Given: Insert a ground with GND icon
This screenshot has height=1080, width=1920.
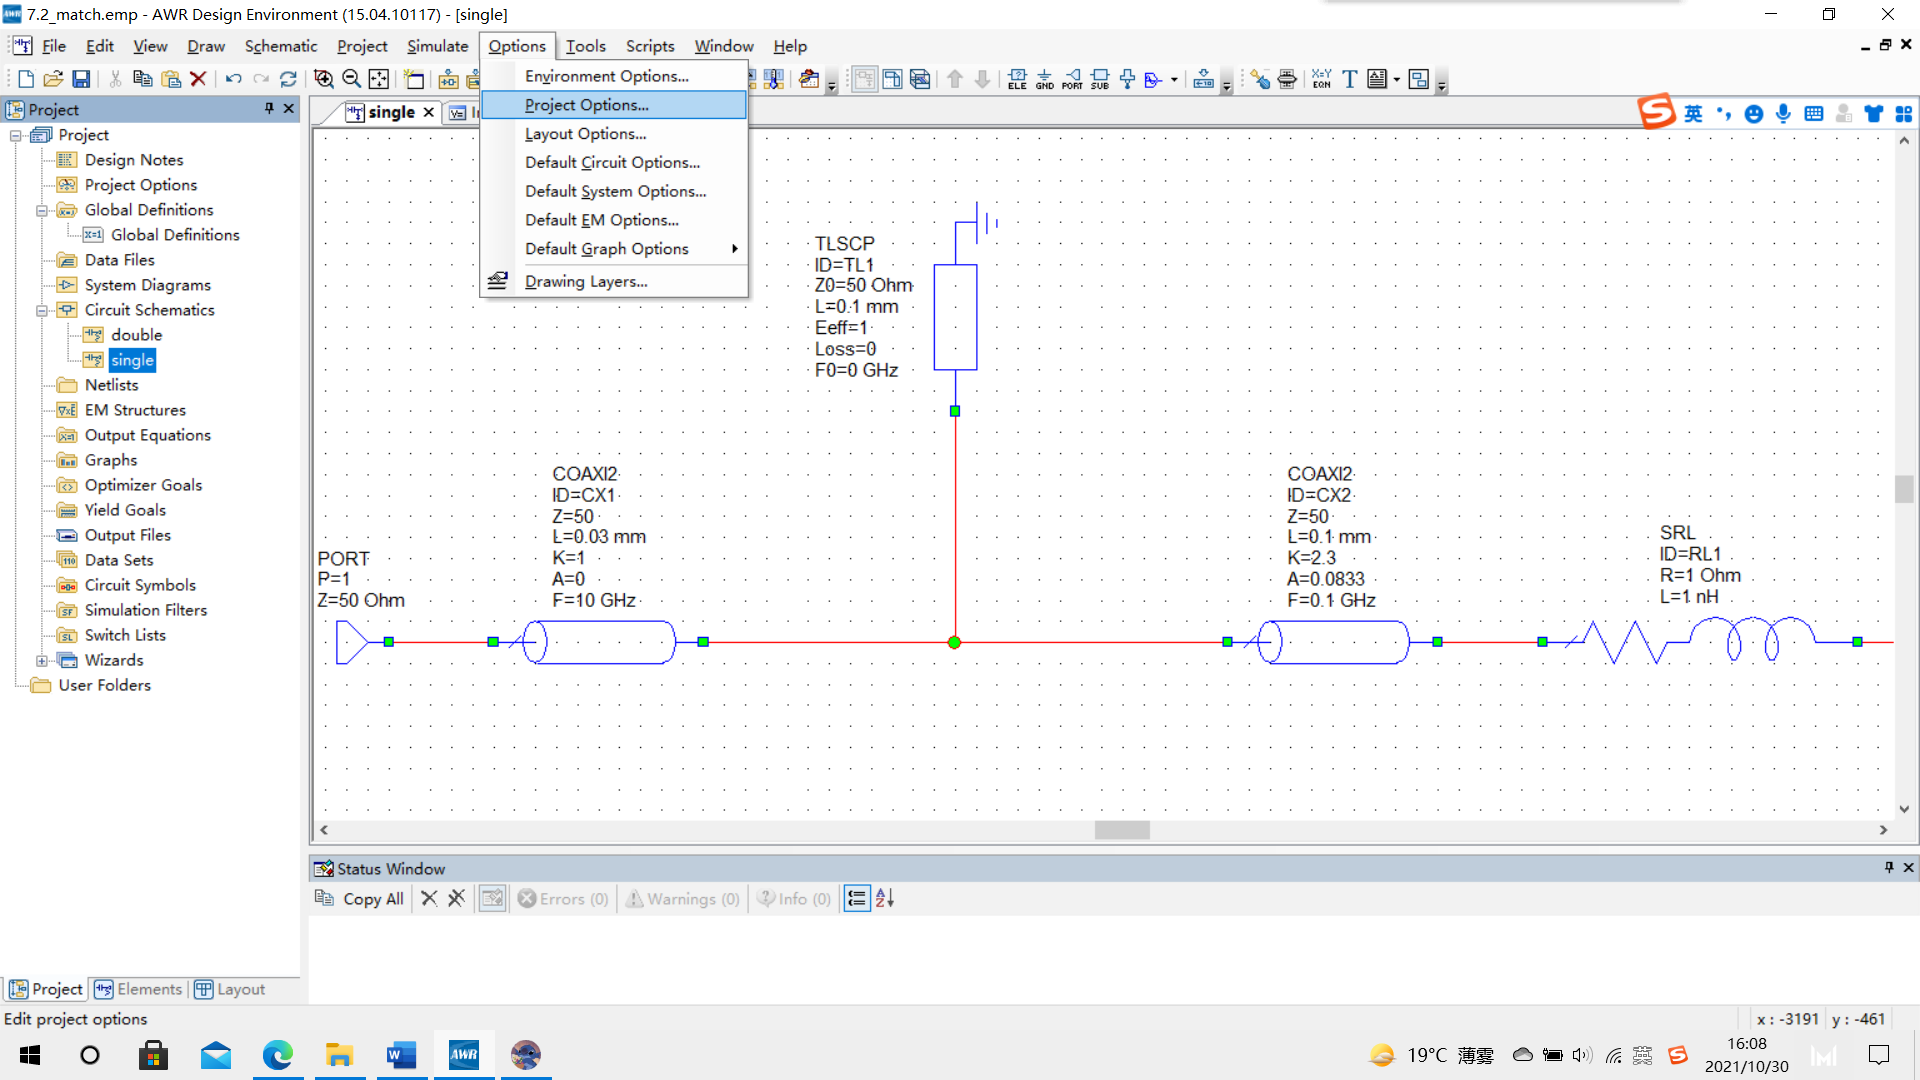Looking at the screenshot, I should point(1044,79).
